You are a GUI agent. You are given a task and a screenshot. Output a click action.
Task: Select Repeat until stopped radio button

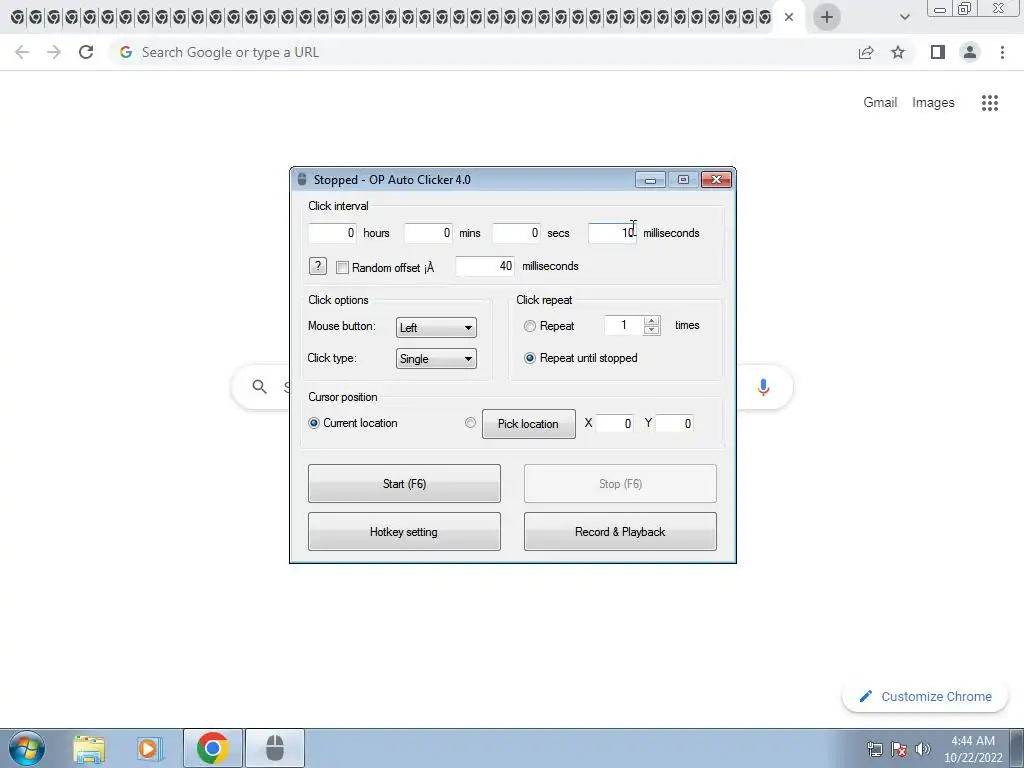530,358
